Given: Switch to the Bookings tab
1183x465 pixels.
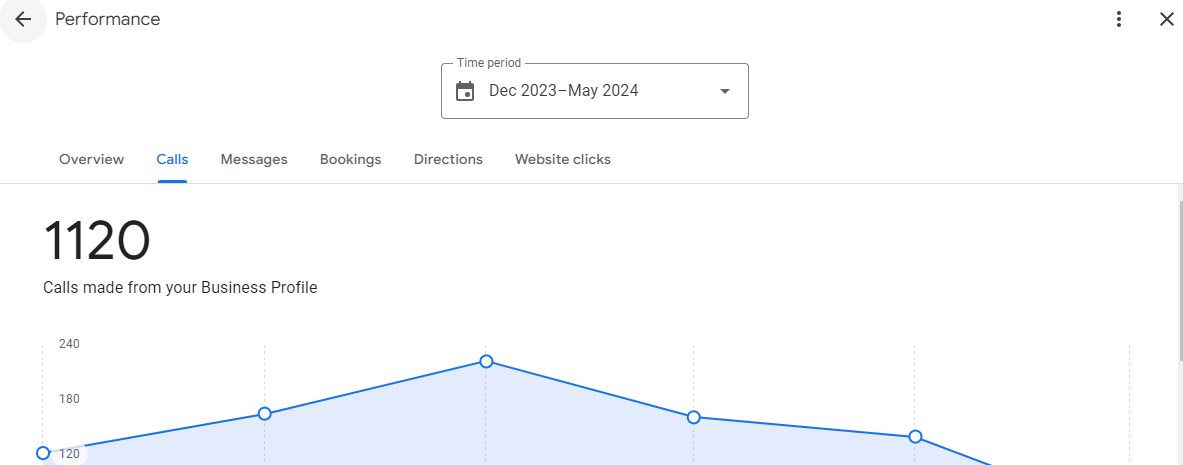Looking at the screenshot, I should tap(350, 159).
